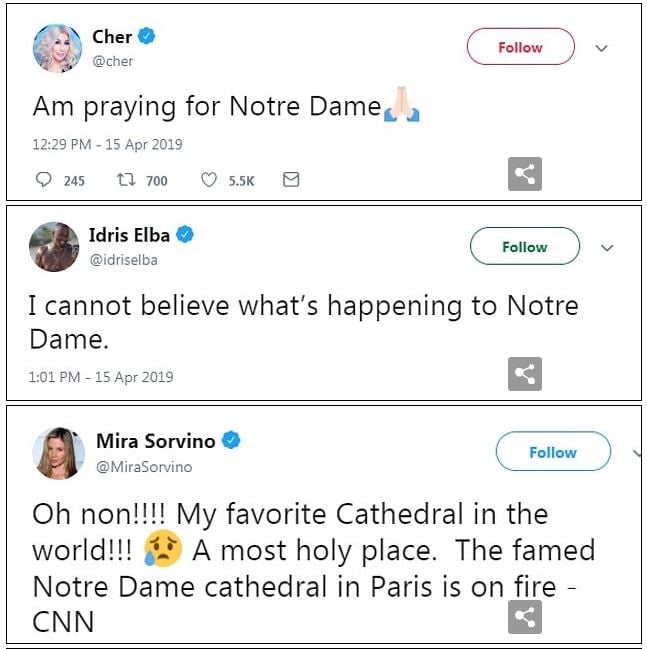647x649 pixels.
Task: Follow Idris Elba's account
Action: [x=524, y=246]
